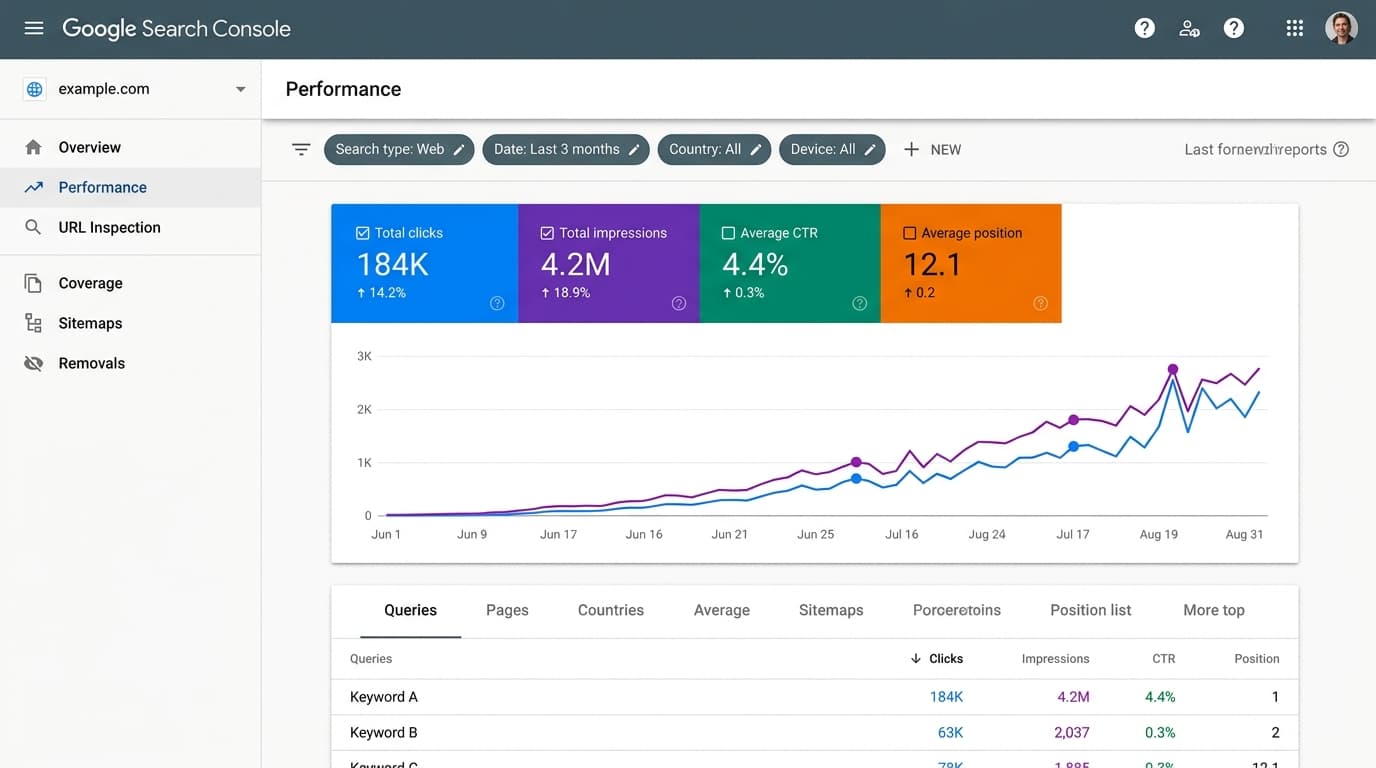Click help icon beside last reports text
This screenshot has width=1376, height=768.
pyautogui.click(x=1341, y=149)
